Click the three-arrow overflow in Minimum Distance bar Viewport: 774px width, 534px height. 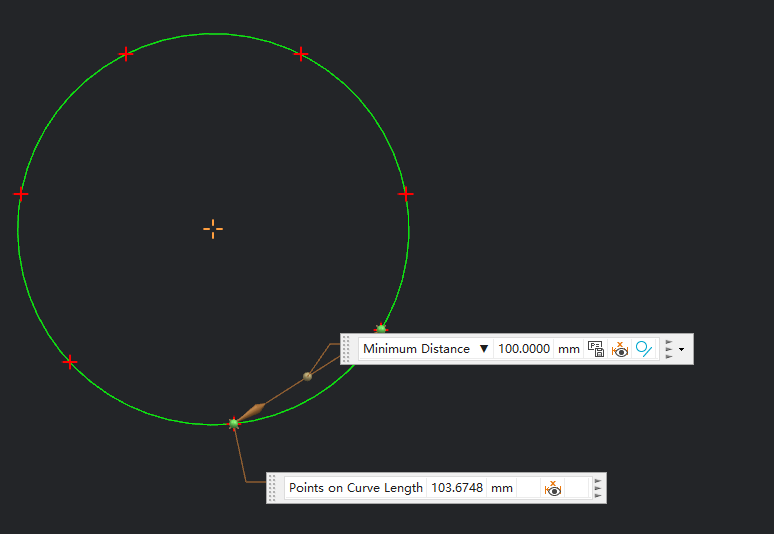(x=669, y=349)
